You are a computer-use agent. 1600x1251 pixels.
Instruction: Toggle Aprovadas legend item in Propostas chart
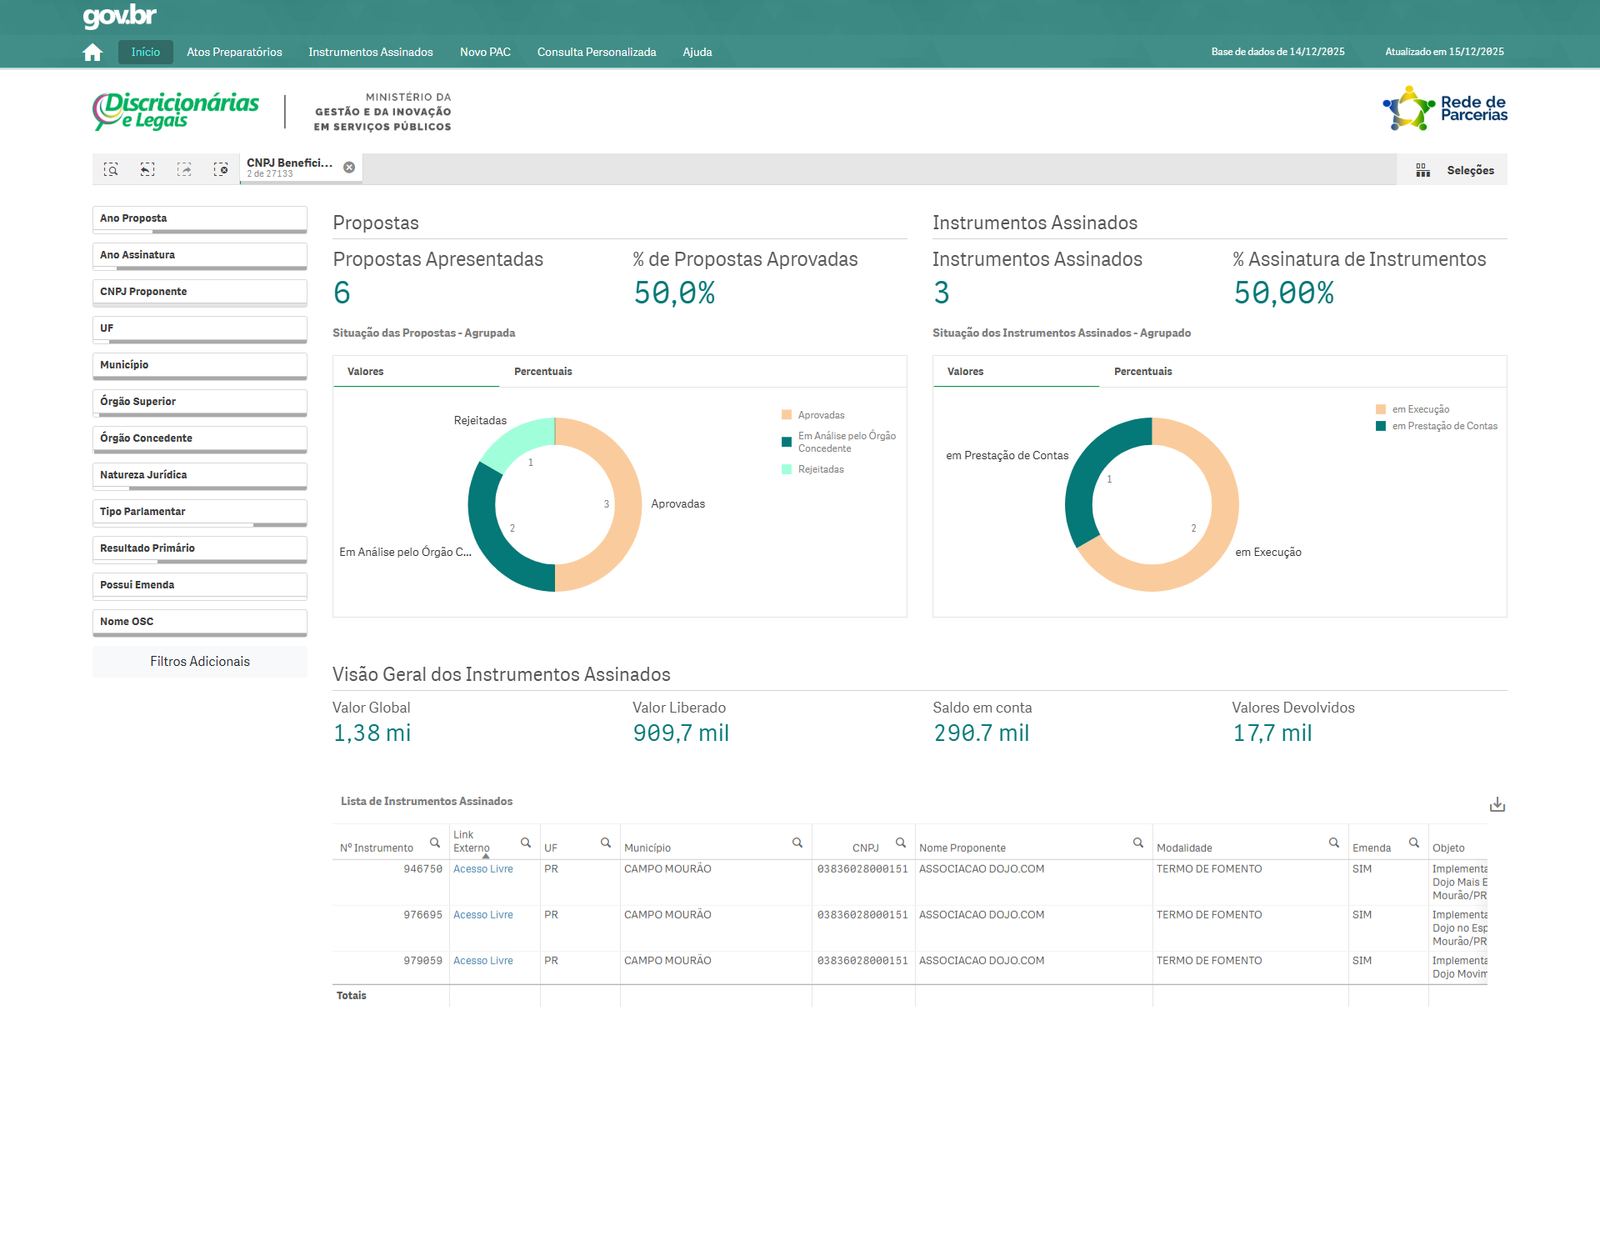[820, 415]
